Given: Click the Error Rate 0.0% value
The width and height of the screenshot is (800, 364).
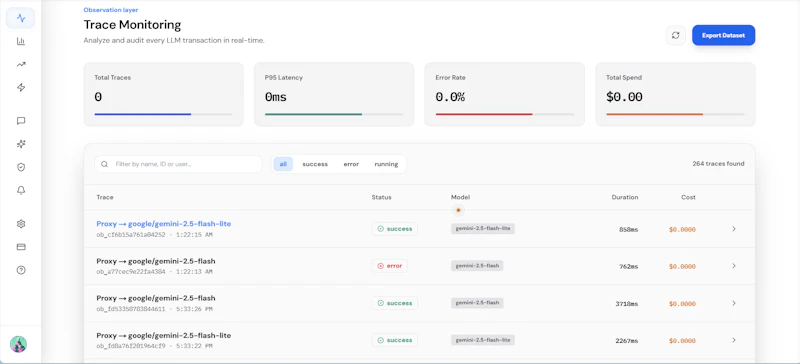Looking at the screenshot, I should point(450,97).
